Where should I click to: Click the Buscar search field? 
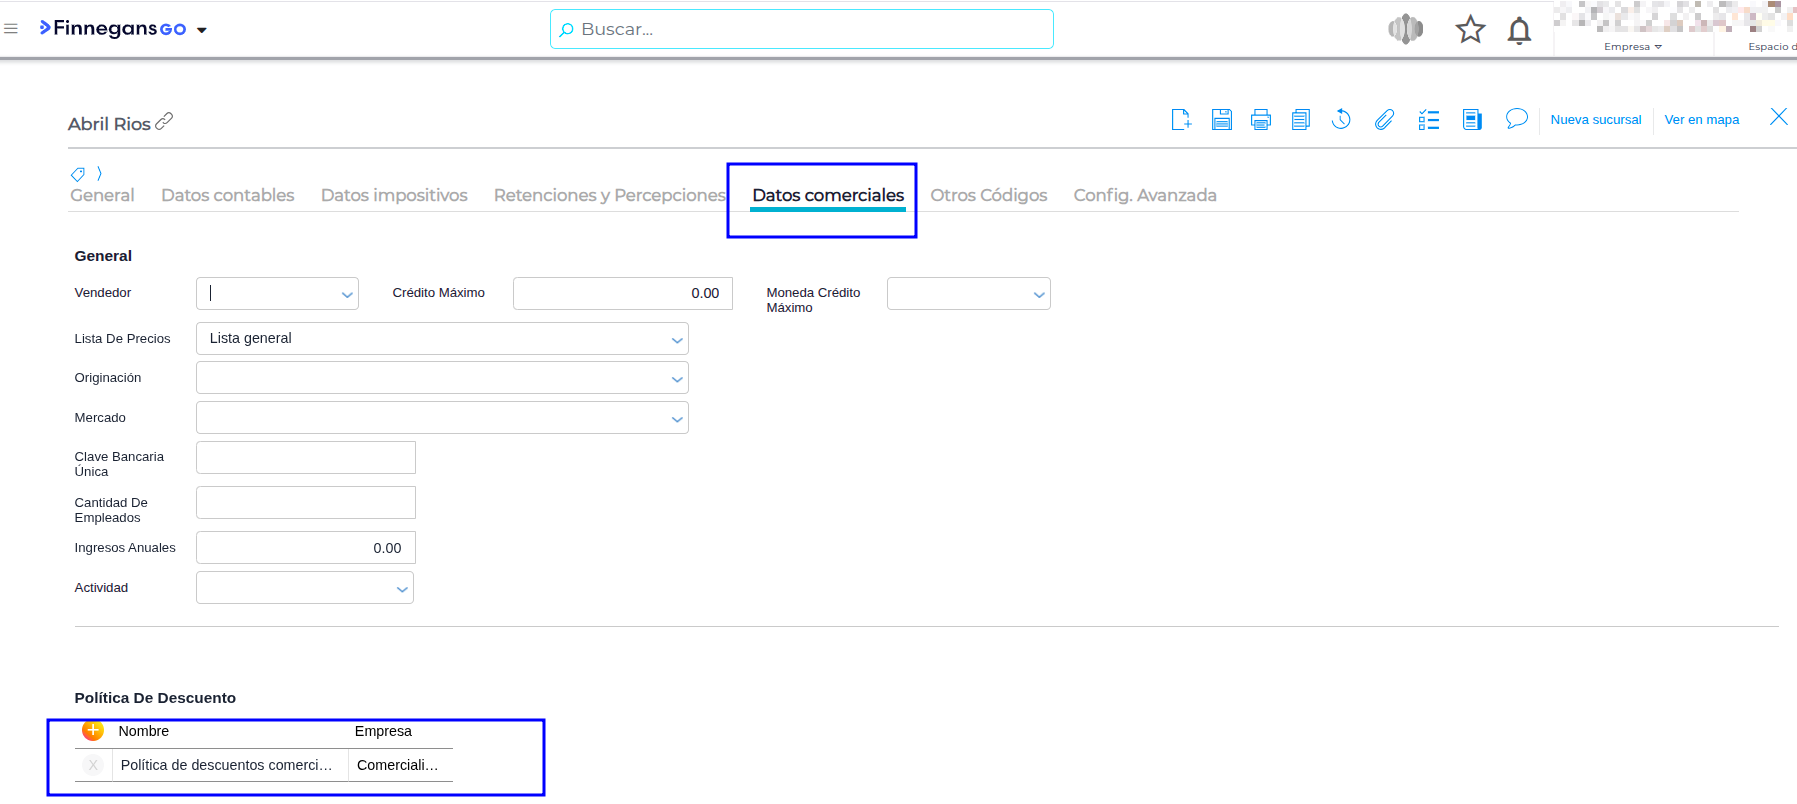click(x=801, y=29)
